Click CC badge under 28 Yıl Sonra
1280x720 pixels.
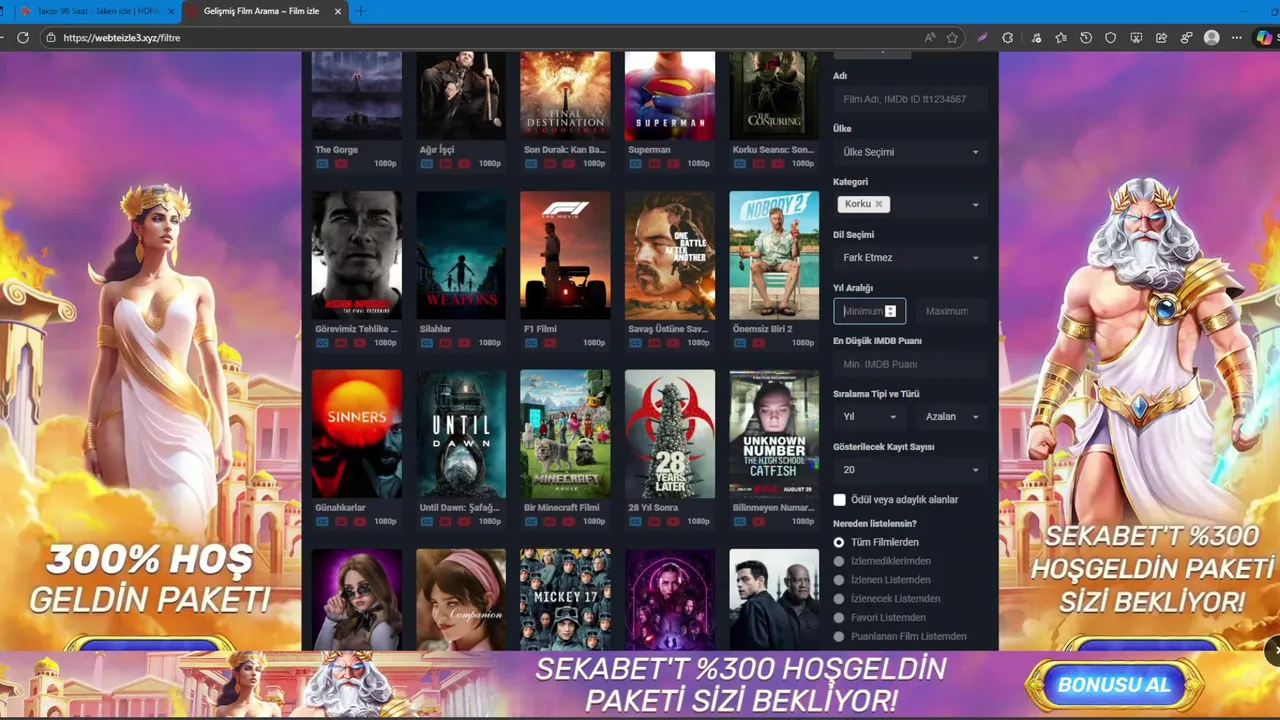pyautogui.click(x=636, y=521)
